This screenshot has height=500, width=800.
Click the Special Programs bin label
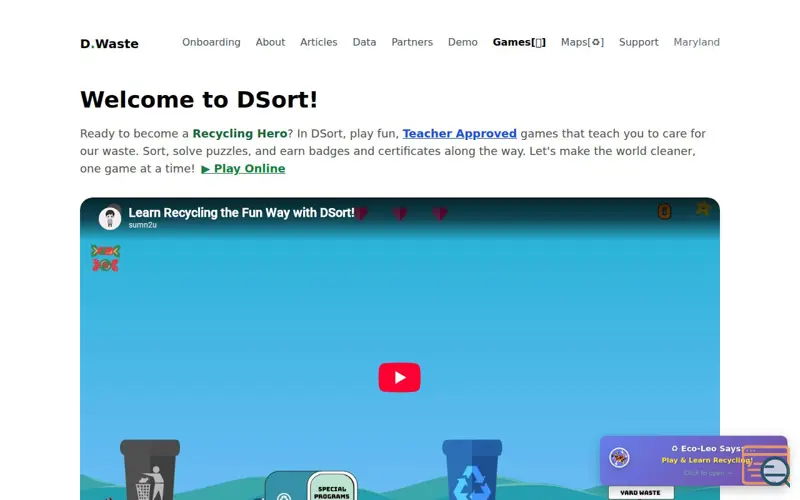coord(332,487)
